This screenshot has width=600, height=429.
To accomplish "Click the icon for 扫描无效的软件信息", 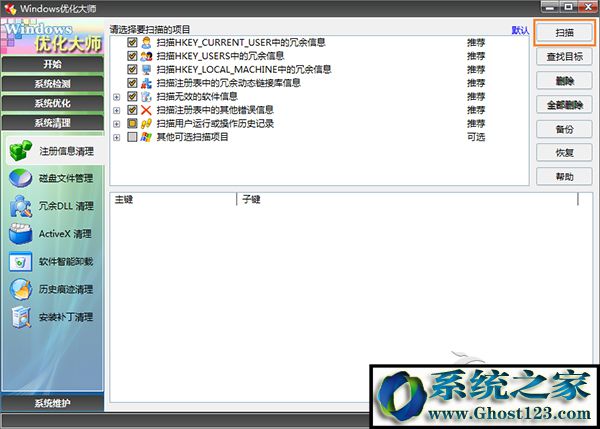I will pos(146,96).
